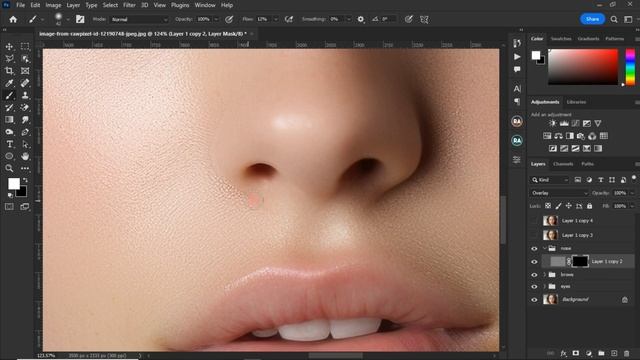The image size is (640, 360).
Task: Open the Smoothing dropdown arrow
Action: pos(349,19)
